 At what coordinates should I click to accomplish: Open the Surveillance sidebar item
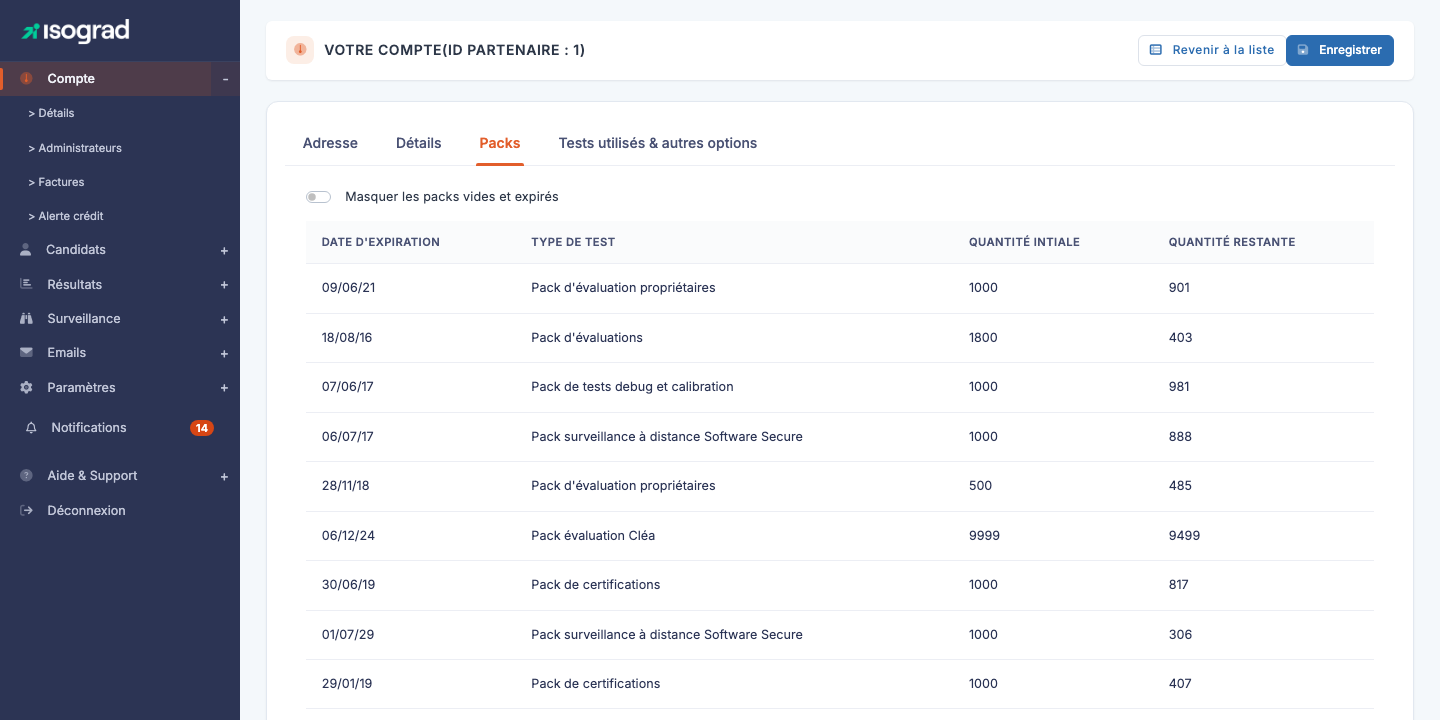click(x=120, y=319)
